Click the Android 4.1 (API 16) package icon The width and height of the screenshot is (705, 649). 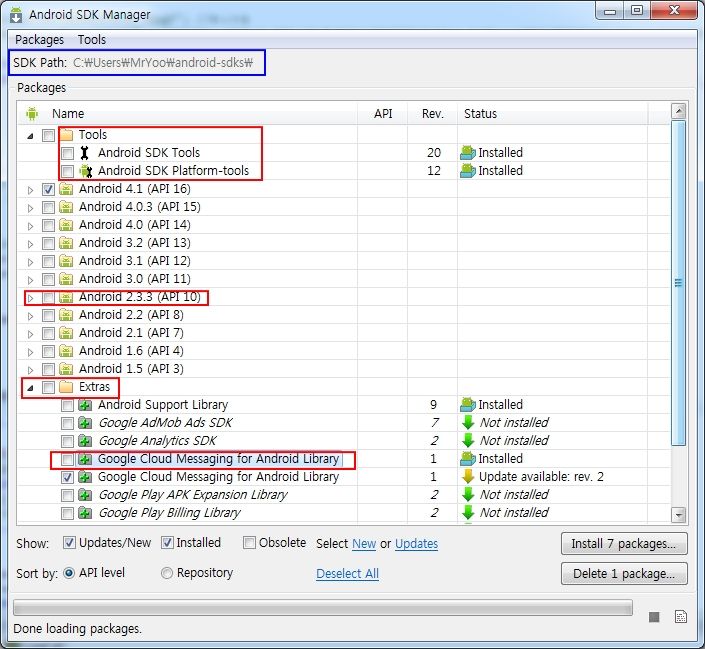click(x=66, y=189)
